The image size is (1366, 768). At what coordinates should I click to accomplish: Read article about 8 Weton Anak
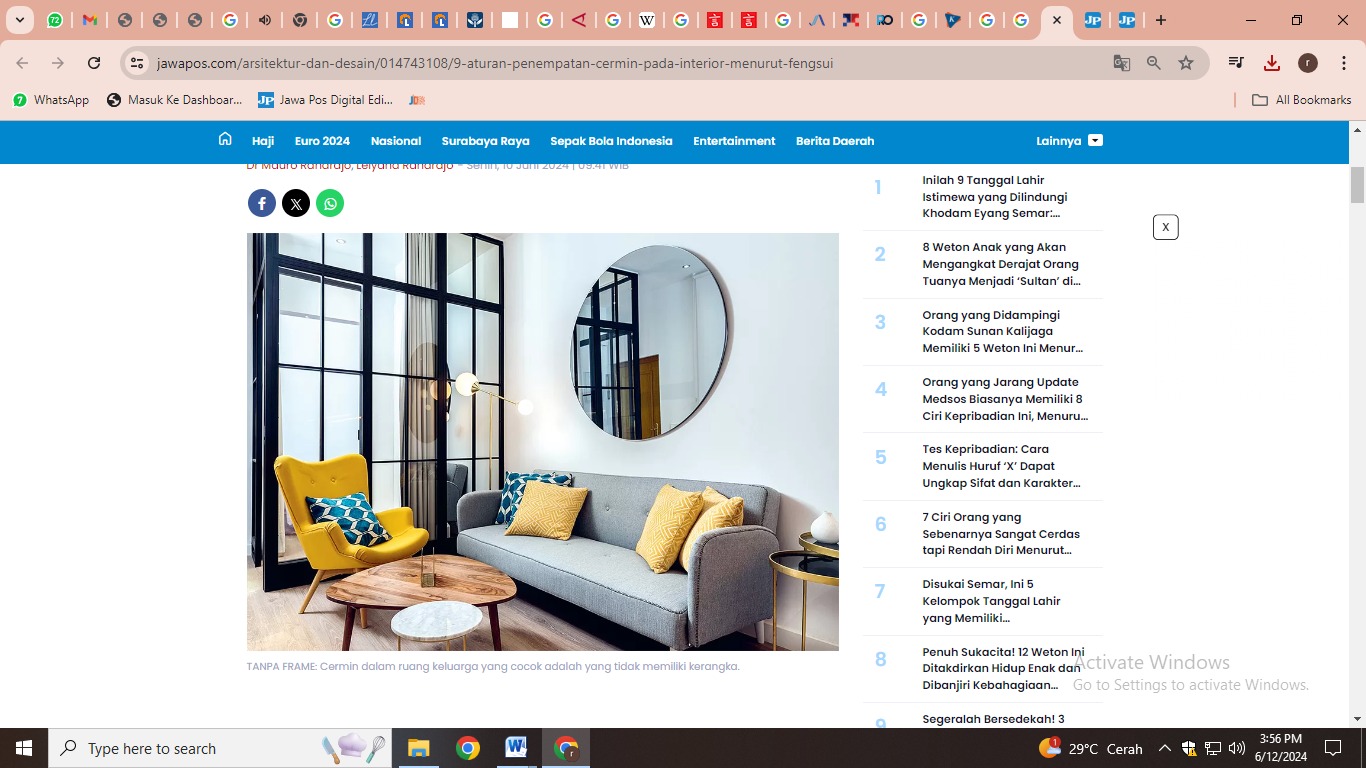(x=1000, y=264)
